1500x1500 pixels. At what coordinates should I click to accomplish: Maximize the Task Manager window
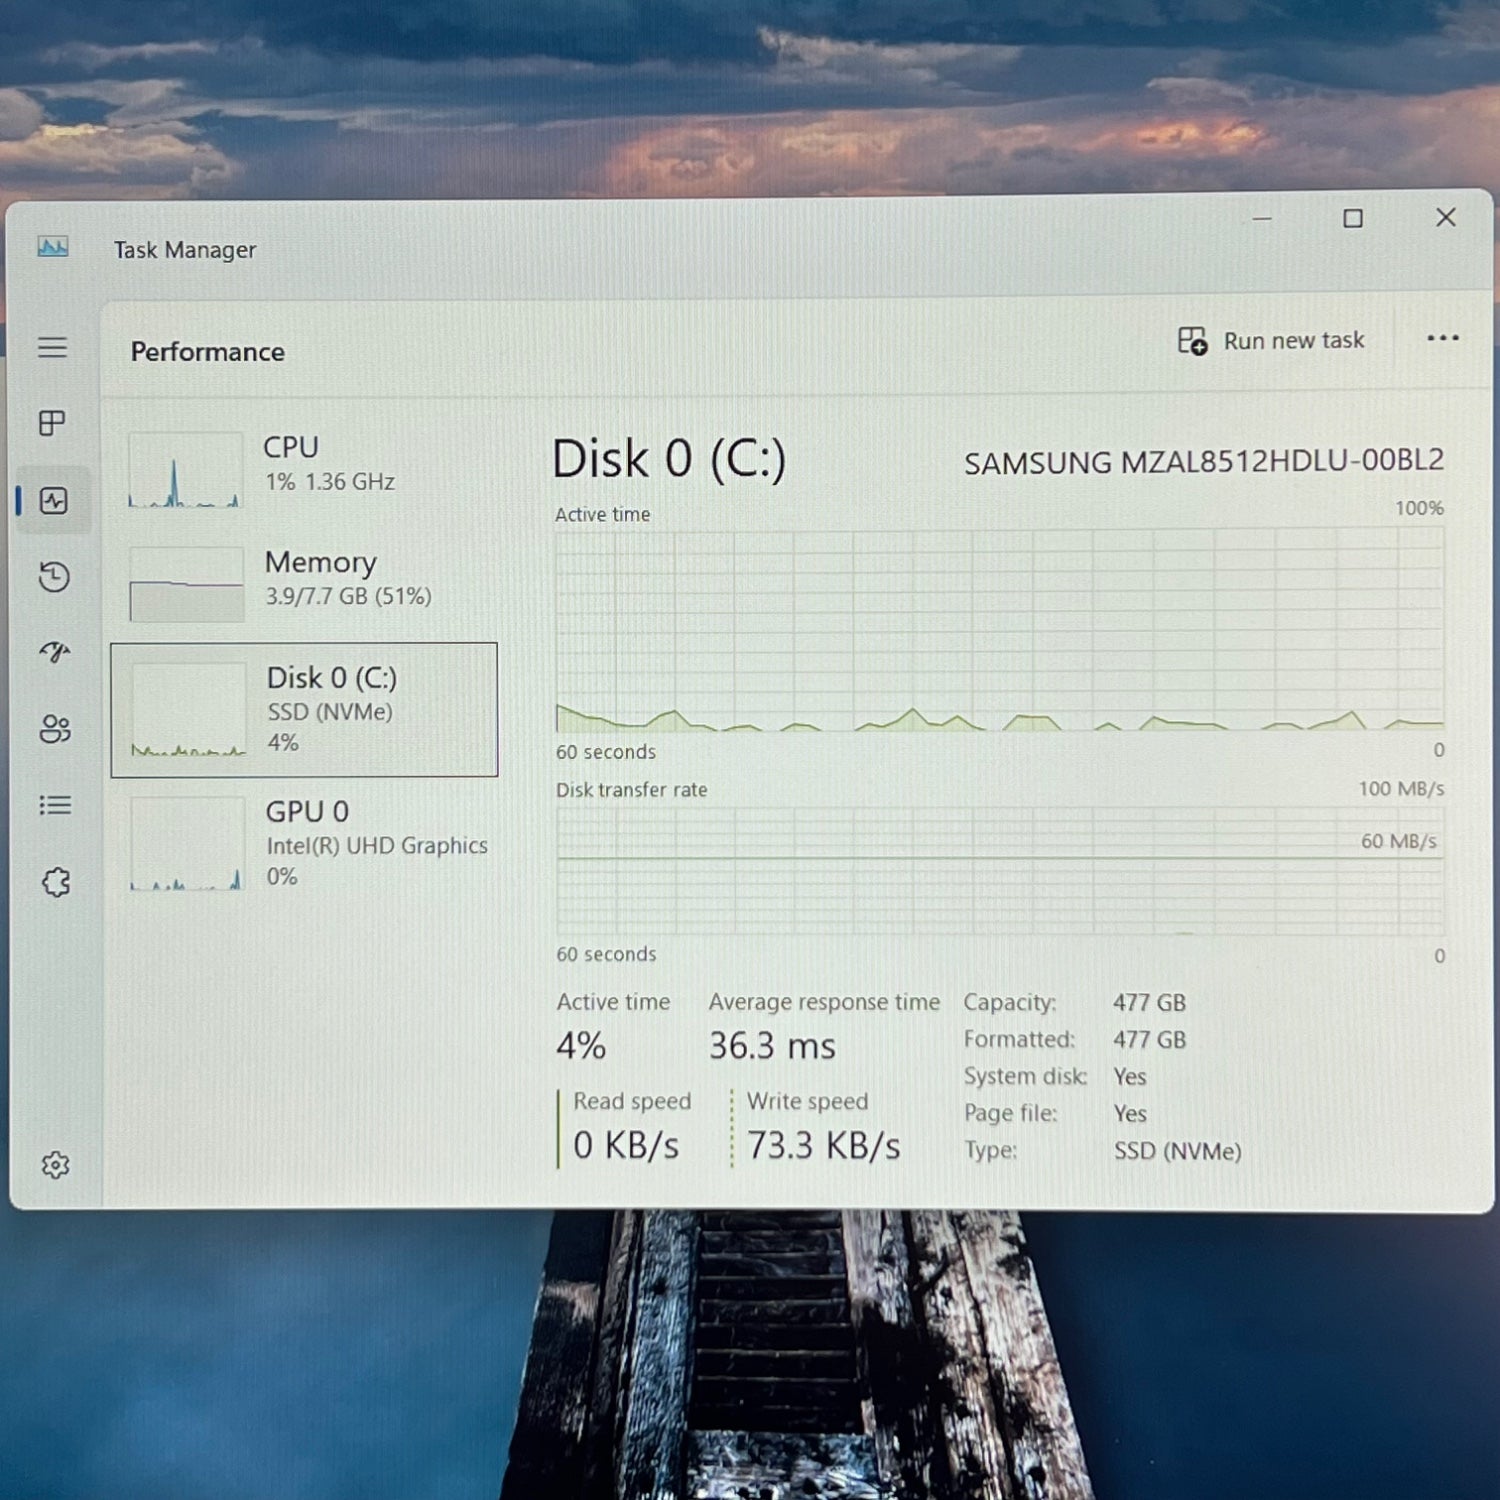[1353, 218]
